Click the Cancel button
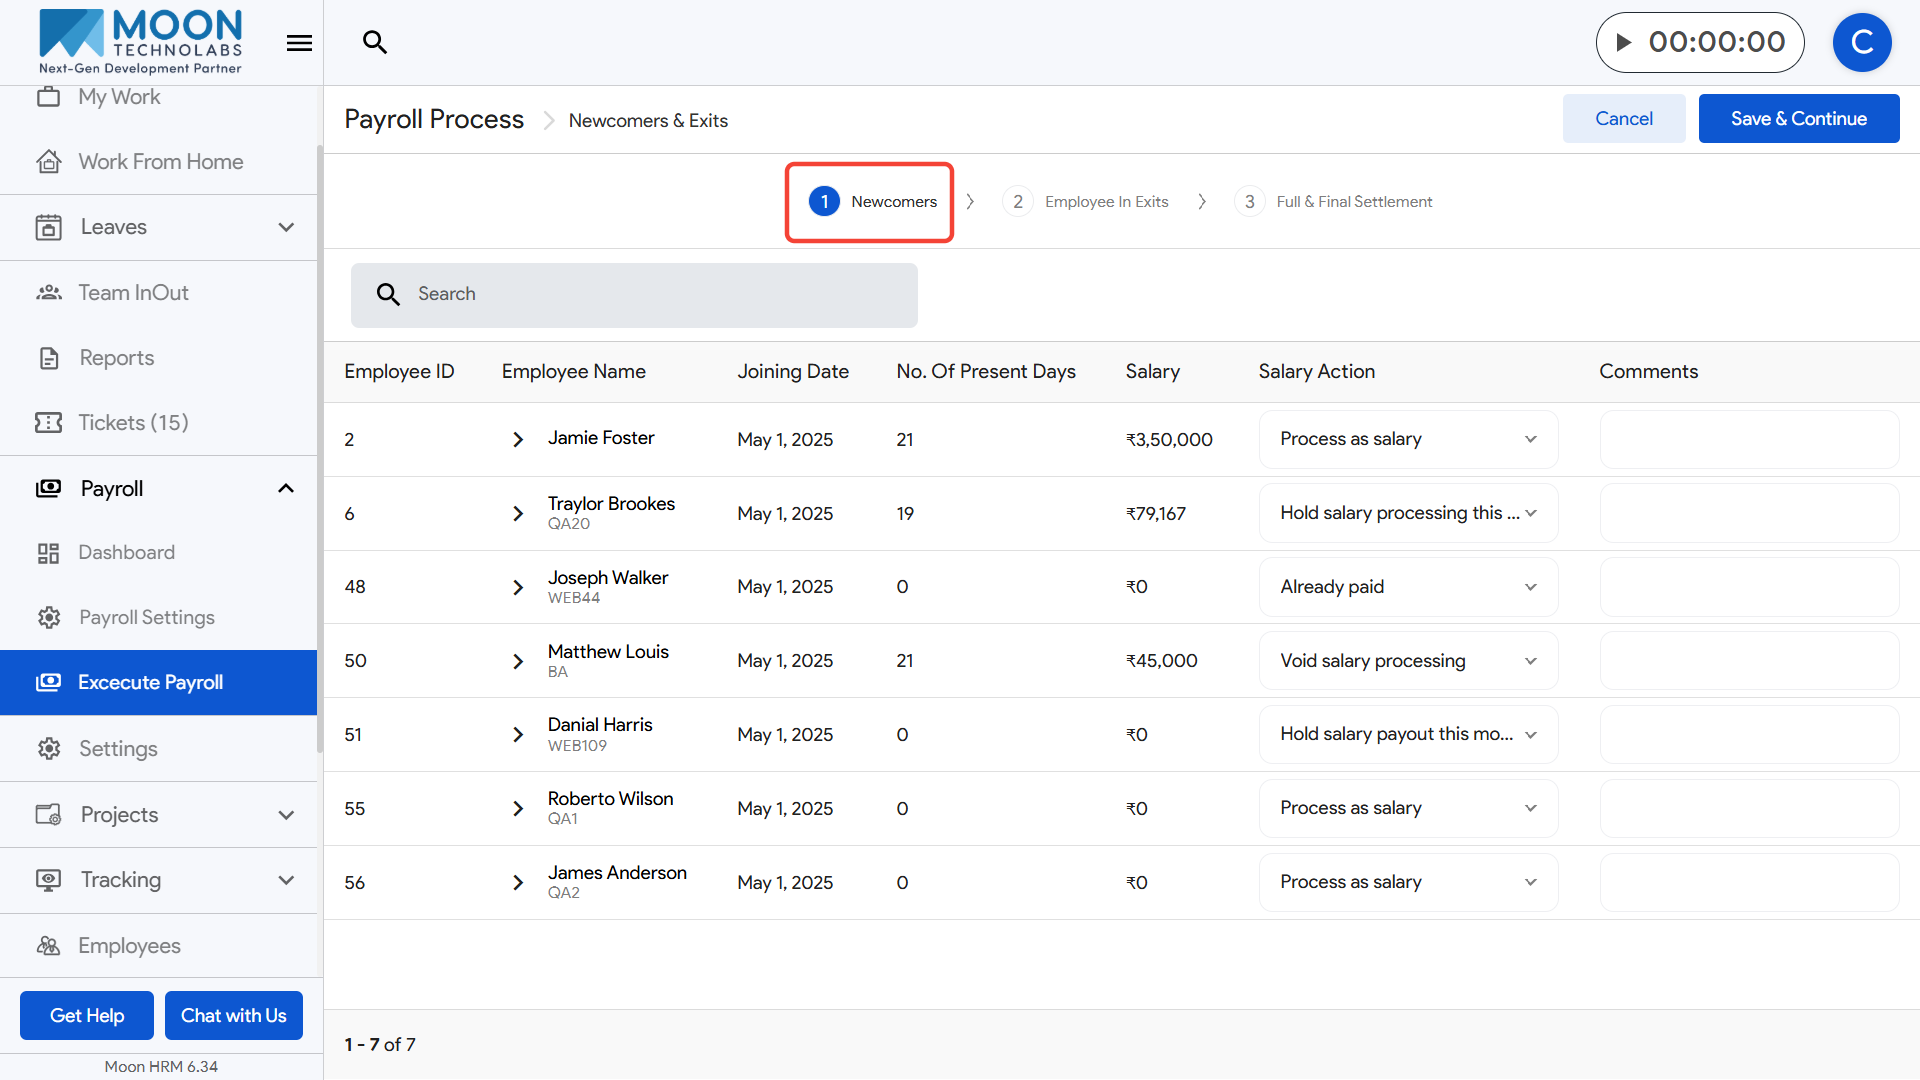The image size is (1920, 1080). click(x=1623, y=119)
